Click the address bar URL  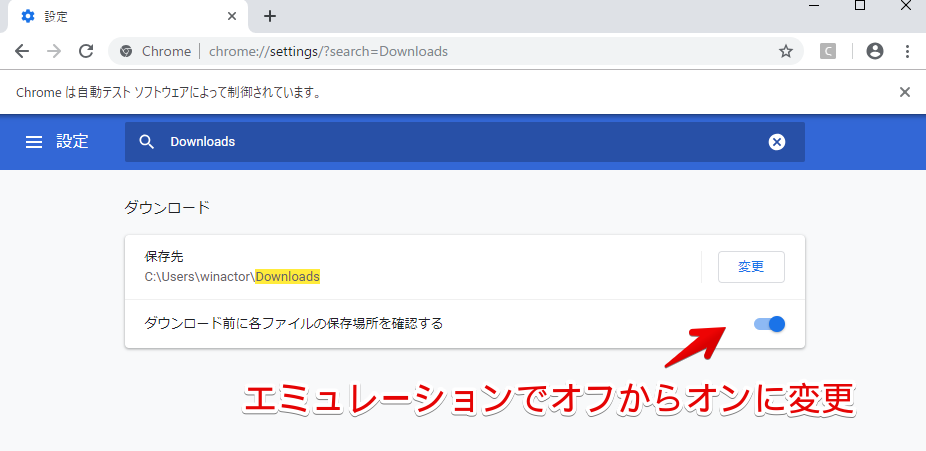tap(328, 51)
